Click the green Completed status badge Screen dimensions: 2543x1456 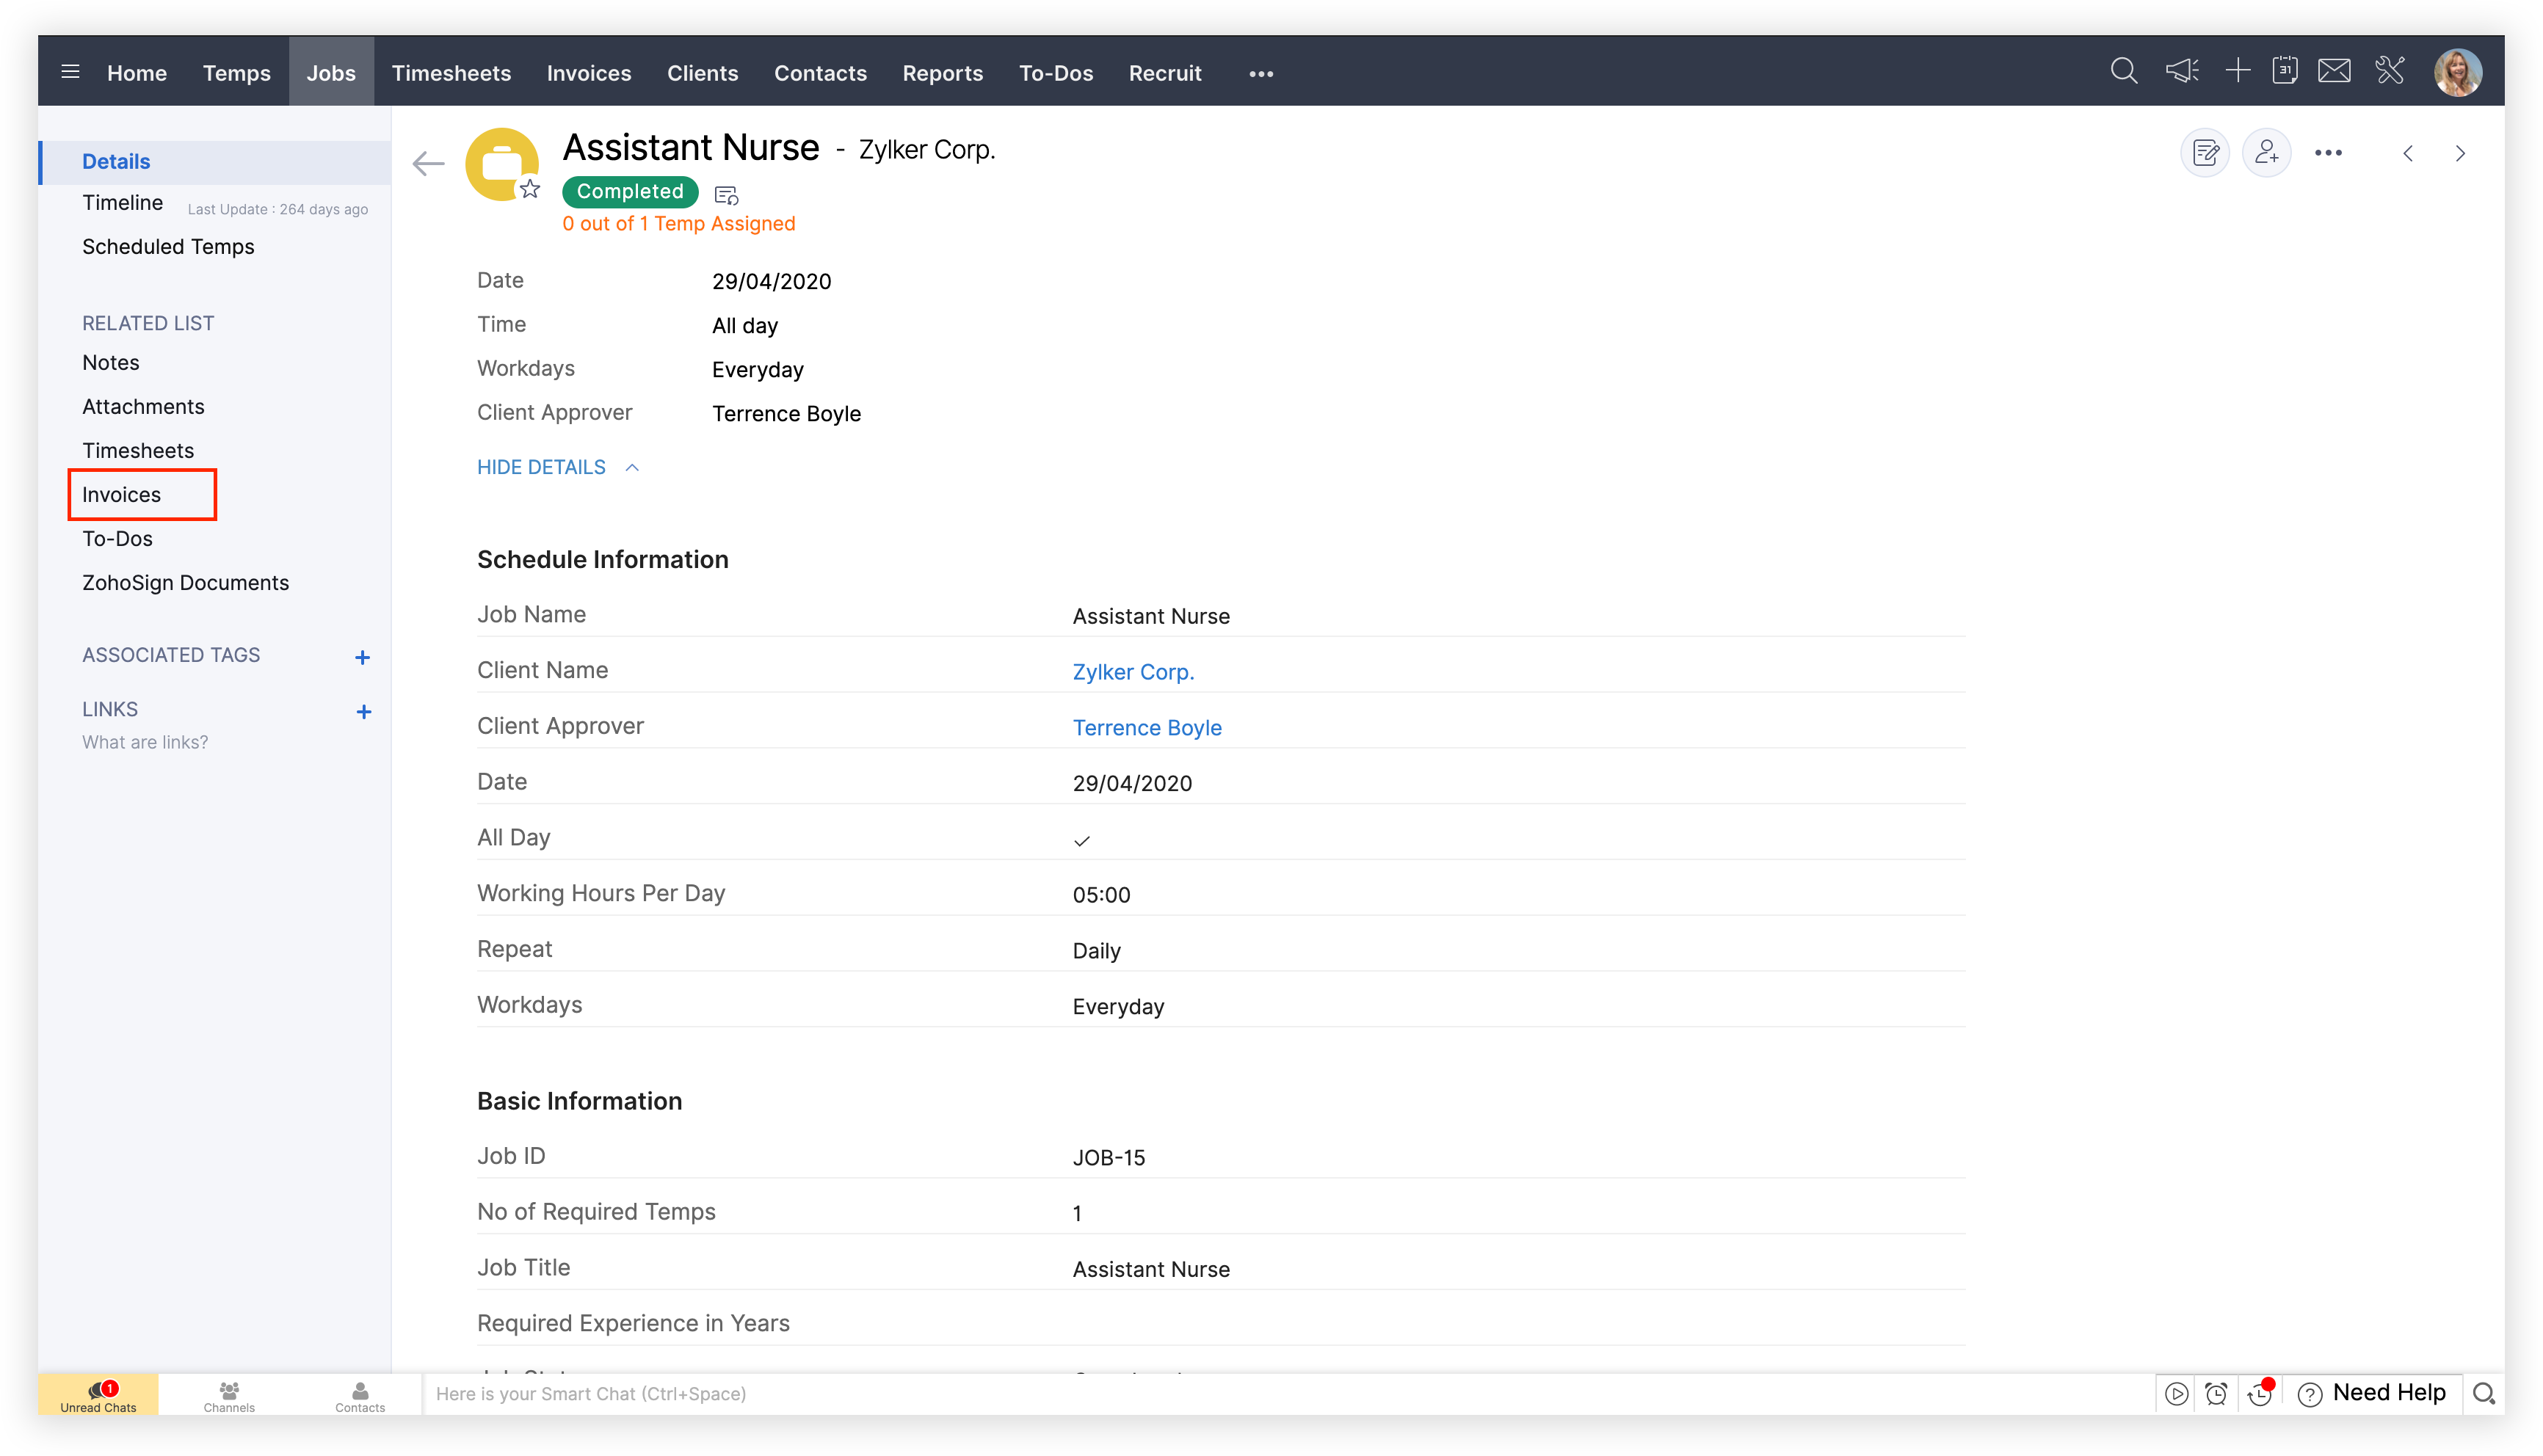[630, 191]
